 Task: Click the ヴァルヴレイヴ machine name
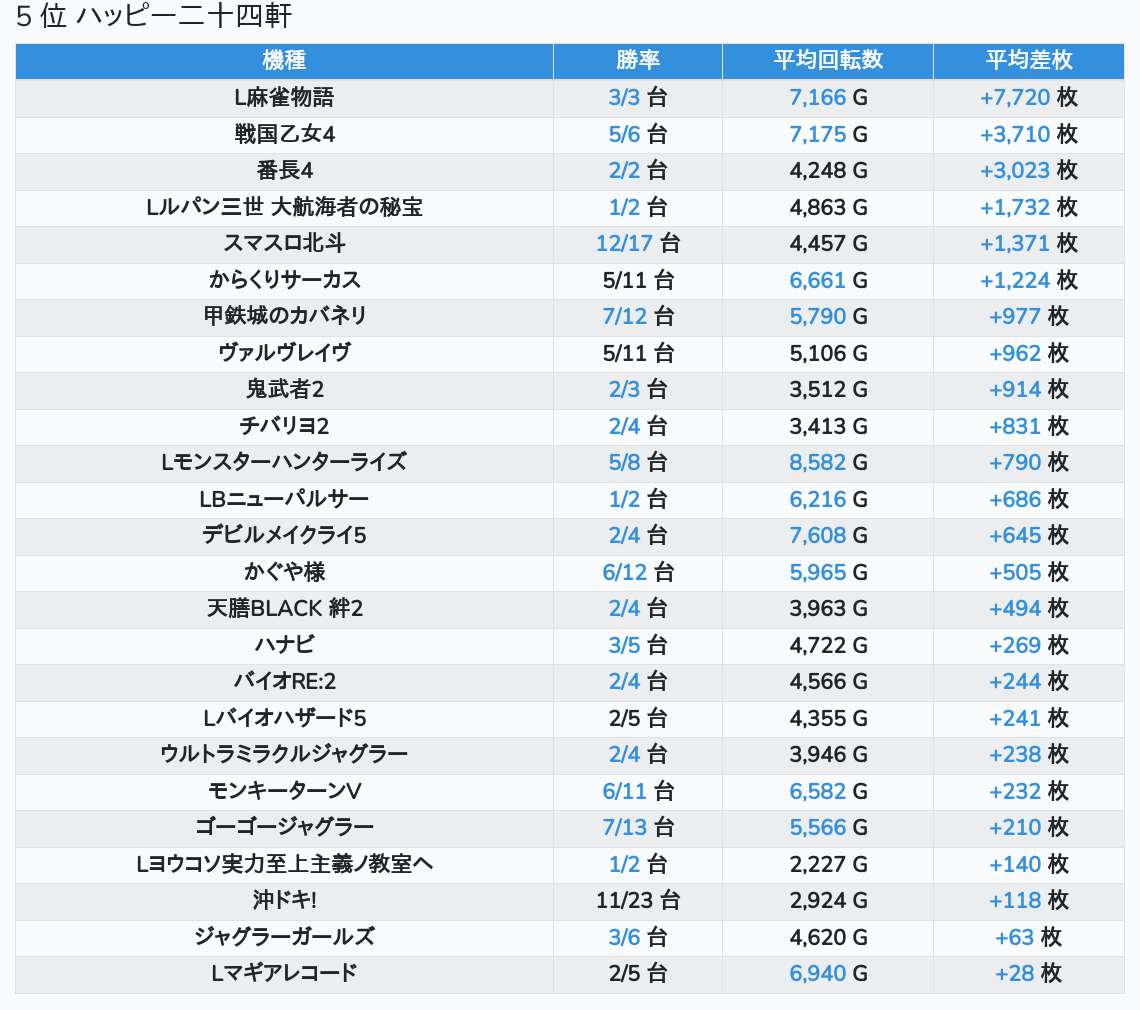point(284,353)
